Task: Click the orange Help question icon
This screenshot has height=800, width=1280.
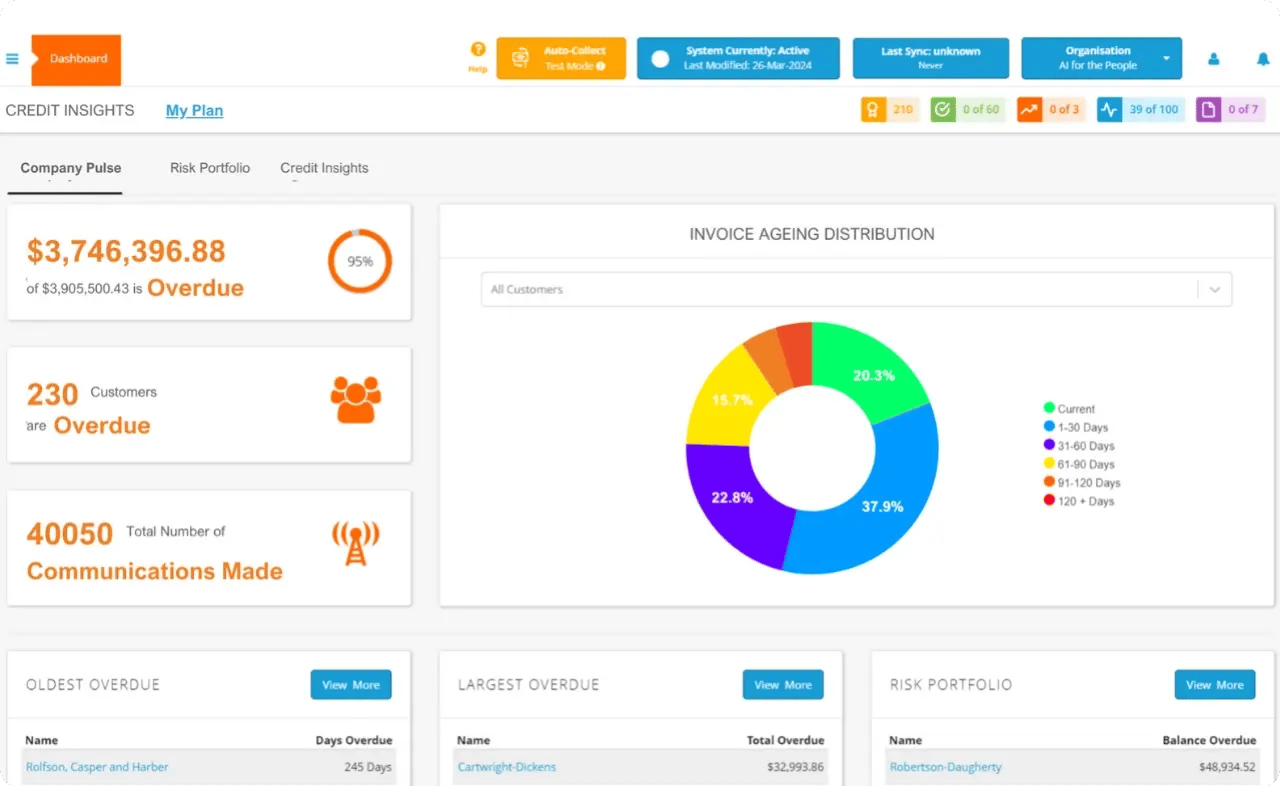Action: pyautogui.click(x=478, y=49)
